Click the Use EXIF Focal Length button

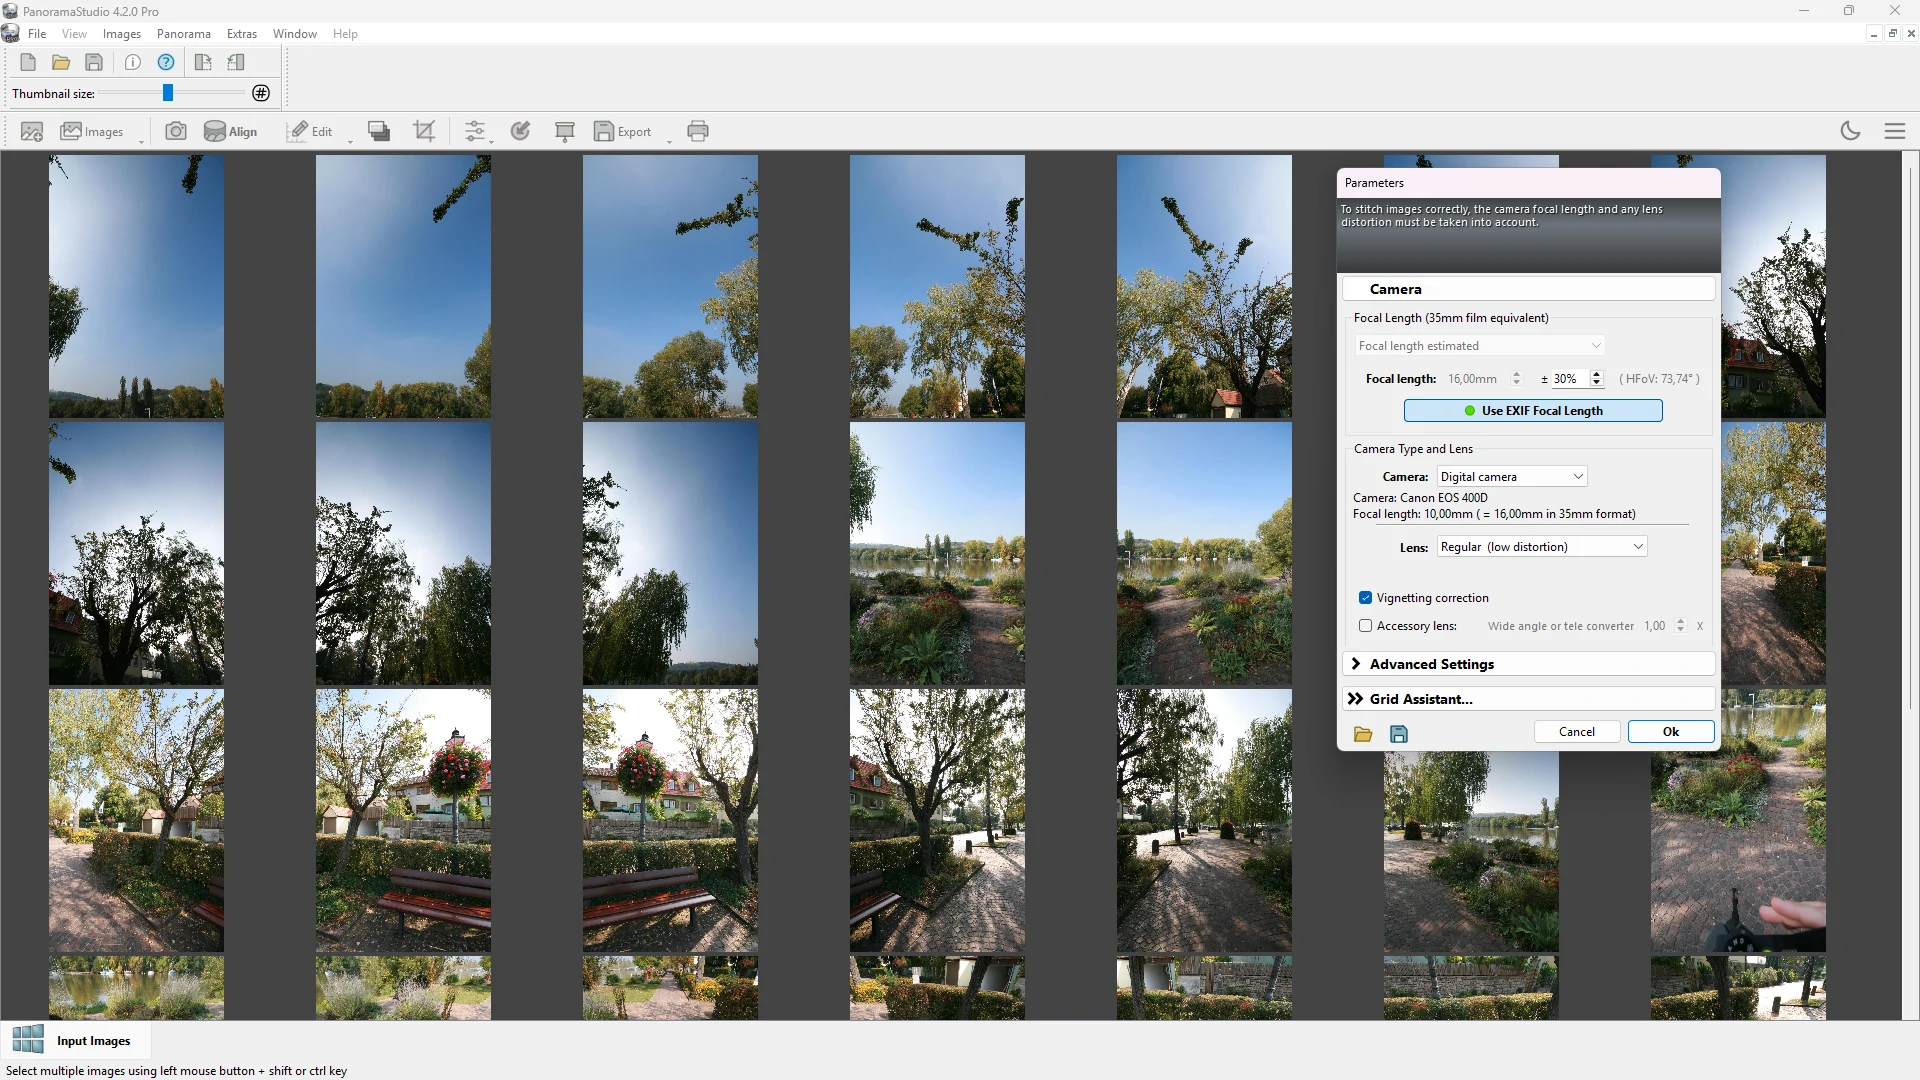pyautogui.click(x=1533, y=411)
